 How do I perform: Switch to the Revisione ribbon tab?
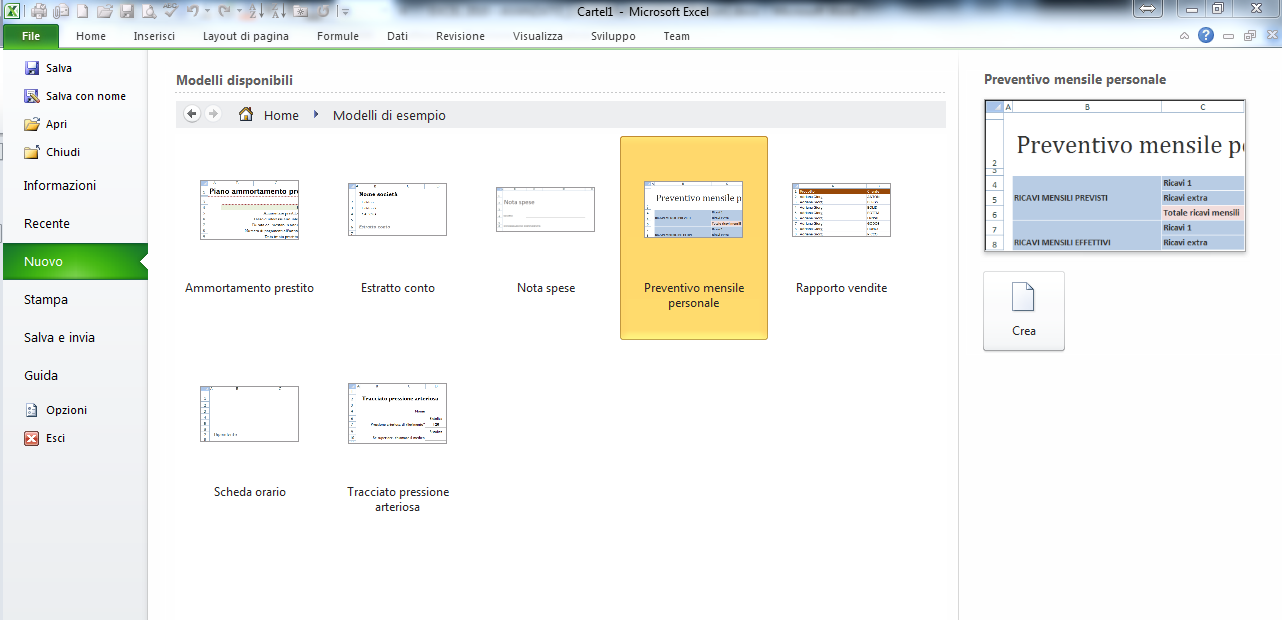(x=460, y=36)
